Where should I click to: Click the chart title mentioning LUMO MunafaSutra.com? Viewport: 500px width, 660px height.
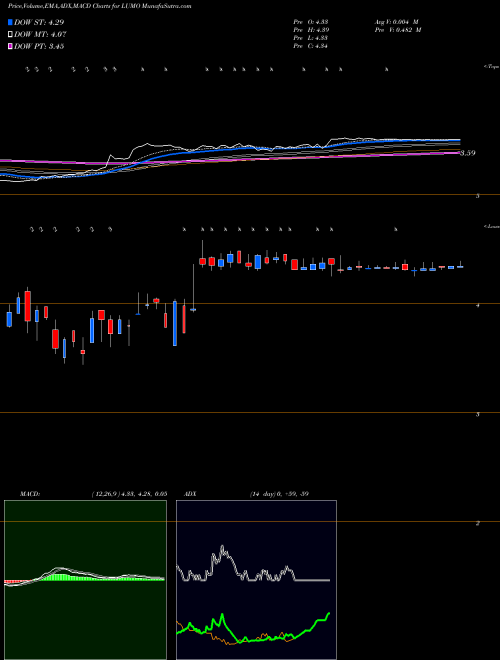pyautogui.click(x=99, y=7)
